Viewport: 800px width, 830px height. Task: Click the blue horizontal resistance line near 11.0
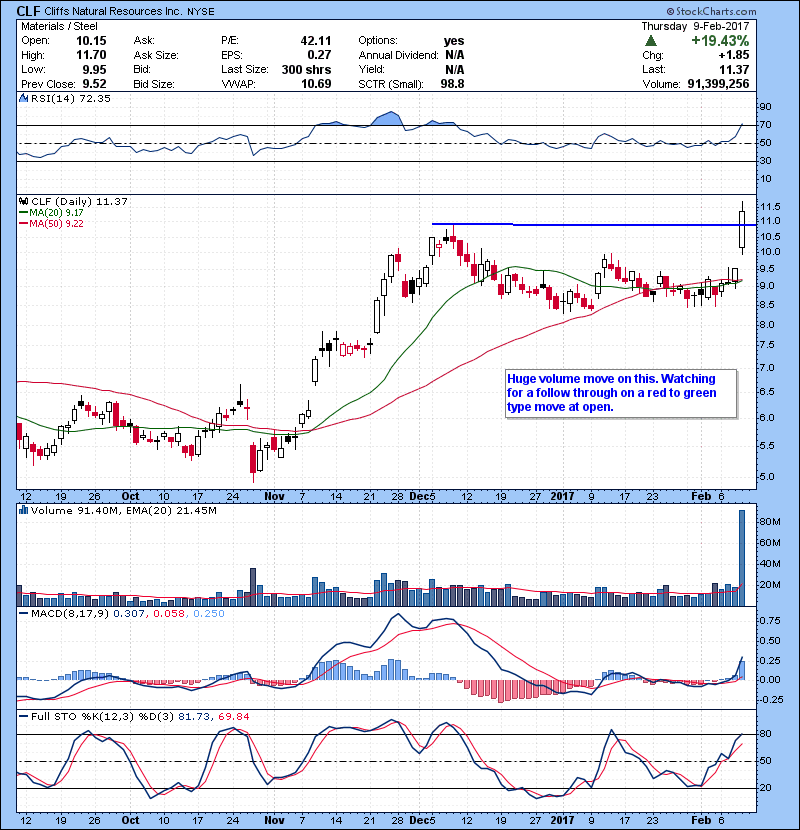tap(593, 224)
